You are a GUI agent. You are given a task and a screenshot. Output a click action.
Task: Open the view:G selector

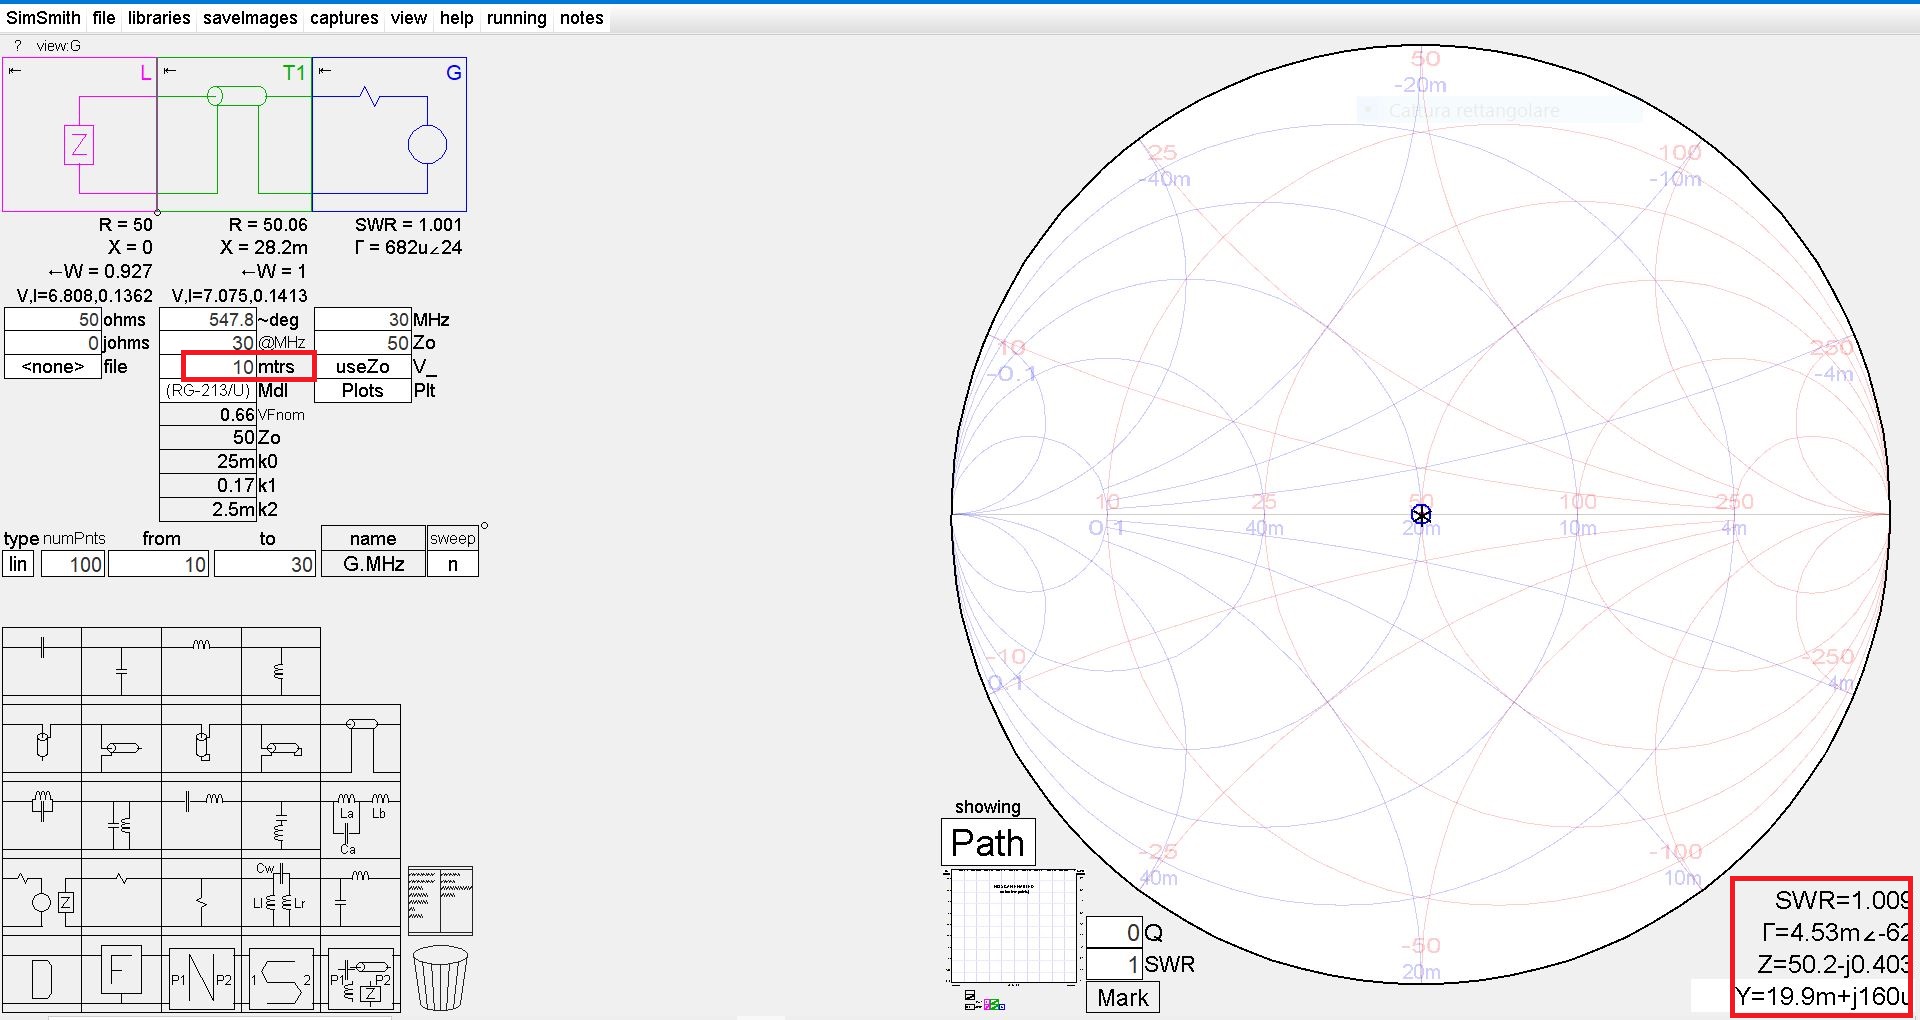[x=59, y=46]
